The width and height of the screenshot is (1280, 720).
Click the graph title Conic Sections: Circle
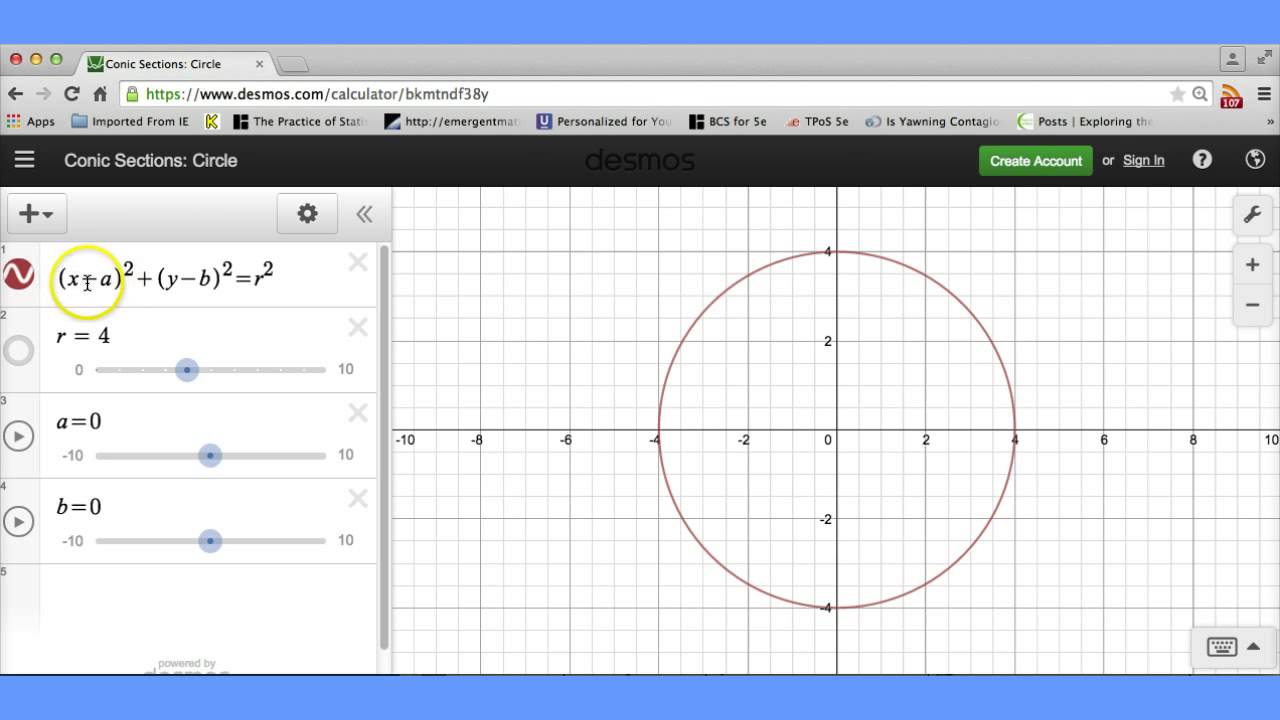(151, 160)
